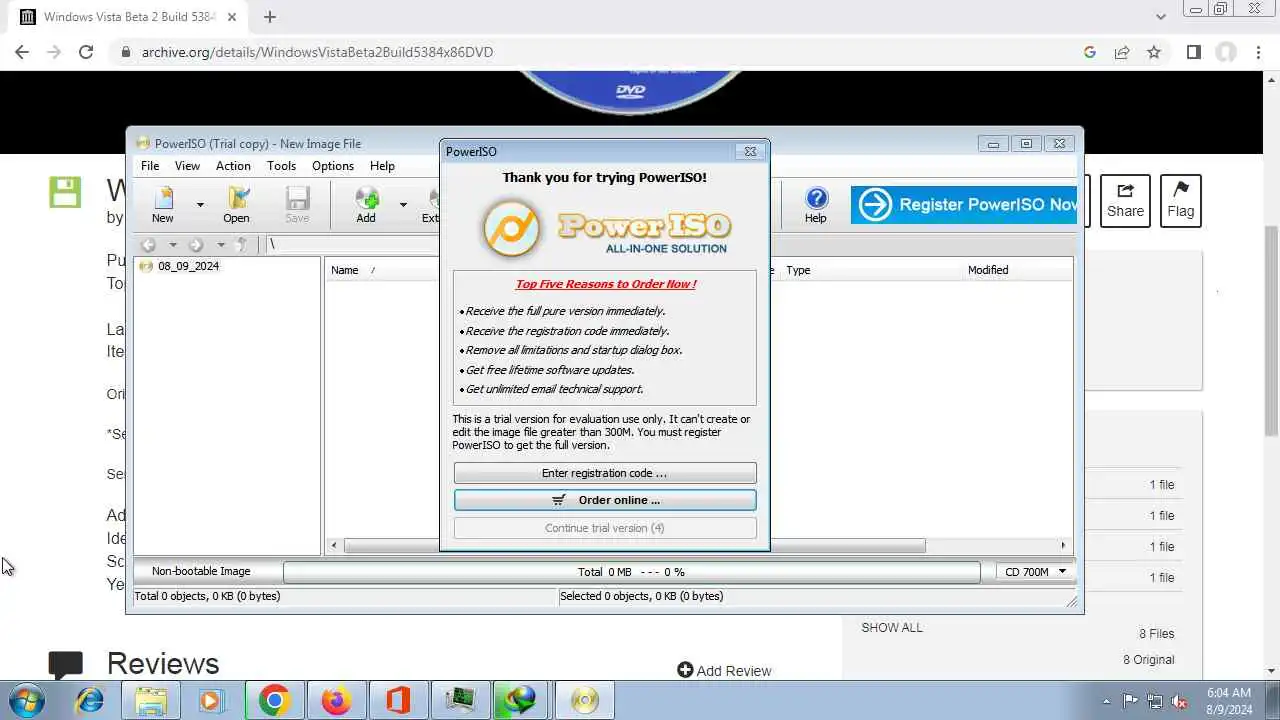Expand the forward history dropdown arrow
This screenshot has height=720, width=1280.
click(x=220, y=245)
